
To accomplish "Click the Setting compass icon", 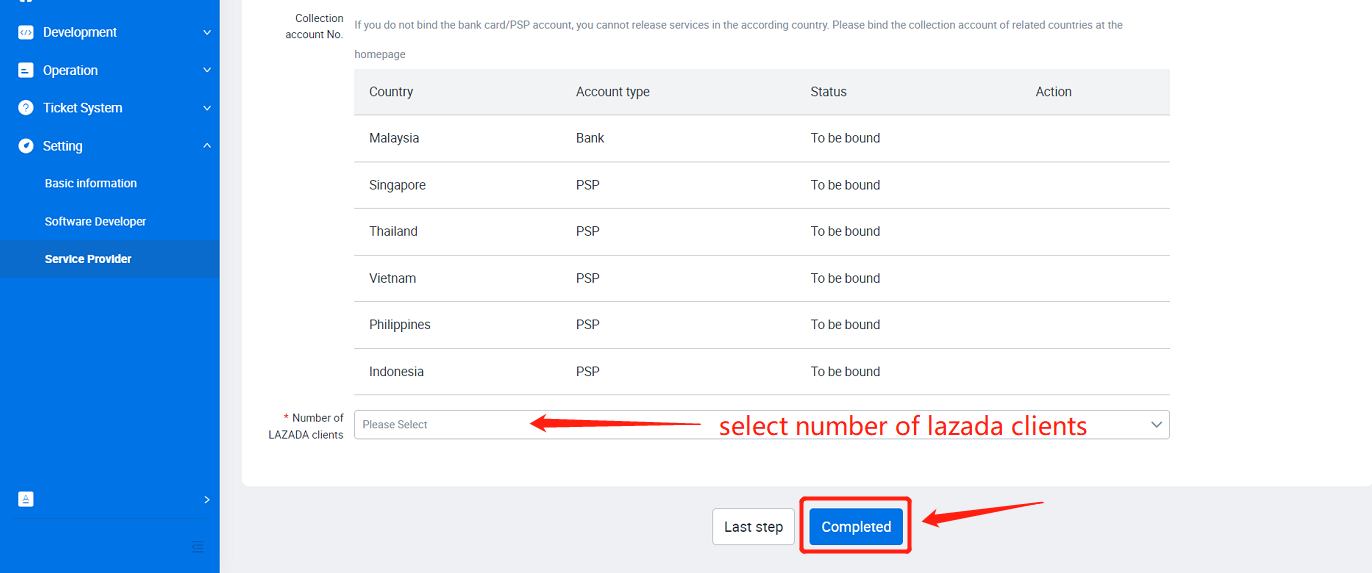I will click(x=26, y=146).
